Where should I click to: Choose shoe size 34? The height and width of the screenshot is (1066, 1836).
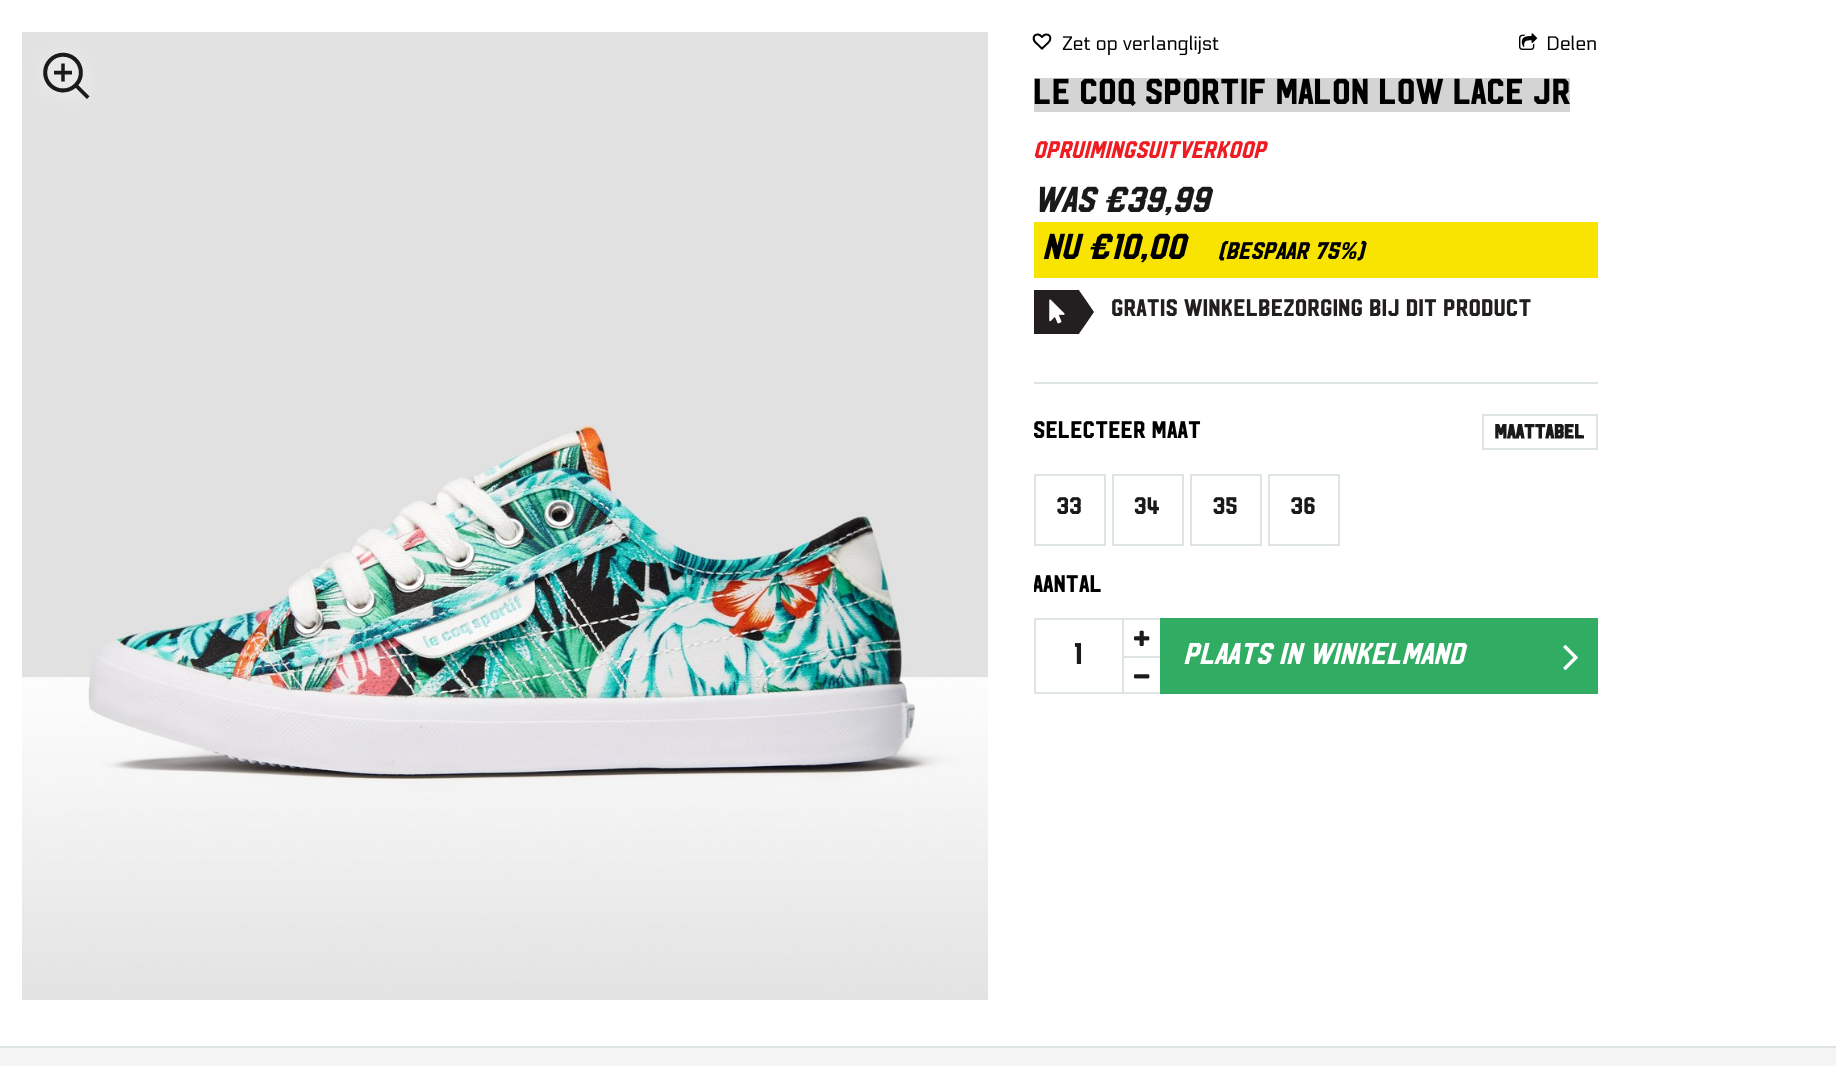point(1147,509)
